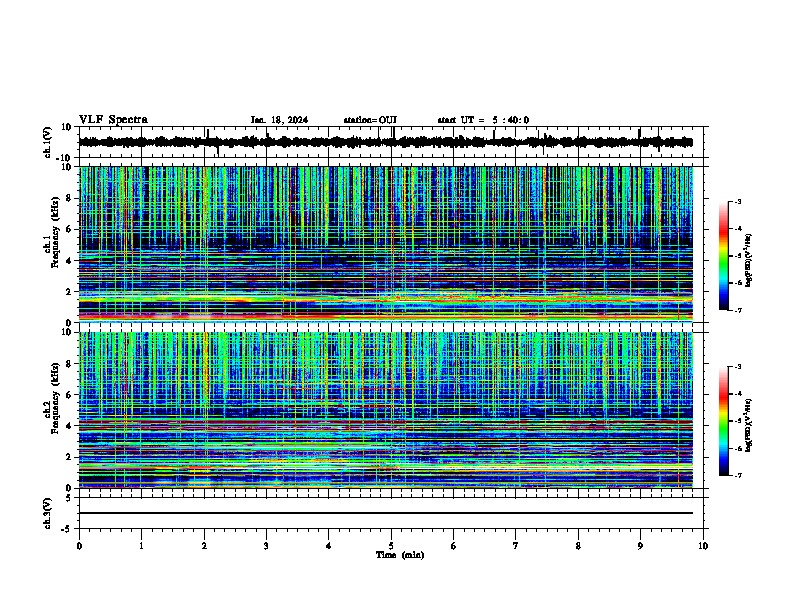Click inside the ch.2 spectrogram panel
792x612 pixels.
click(x=386, y=410)
